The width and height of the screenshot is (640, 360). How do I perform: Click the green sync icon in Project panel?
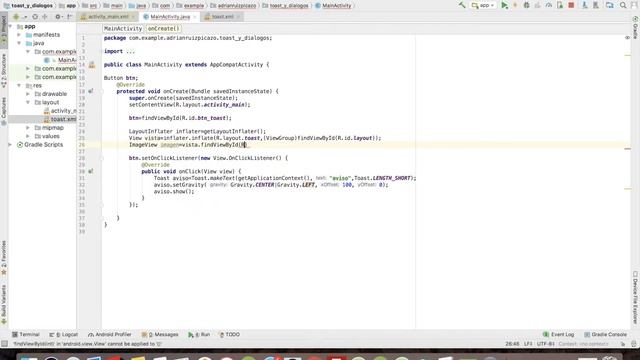pyautogui.click(x=16, y=17)
